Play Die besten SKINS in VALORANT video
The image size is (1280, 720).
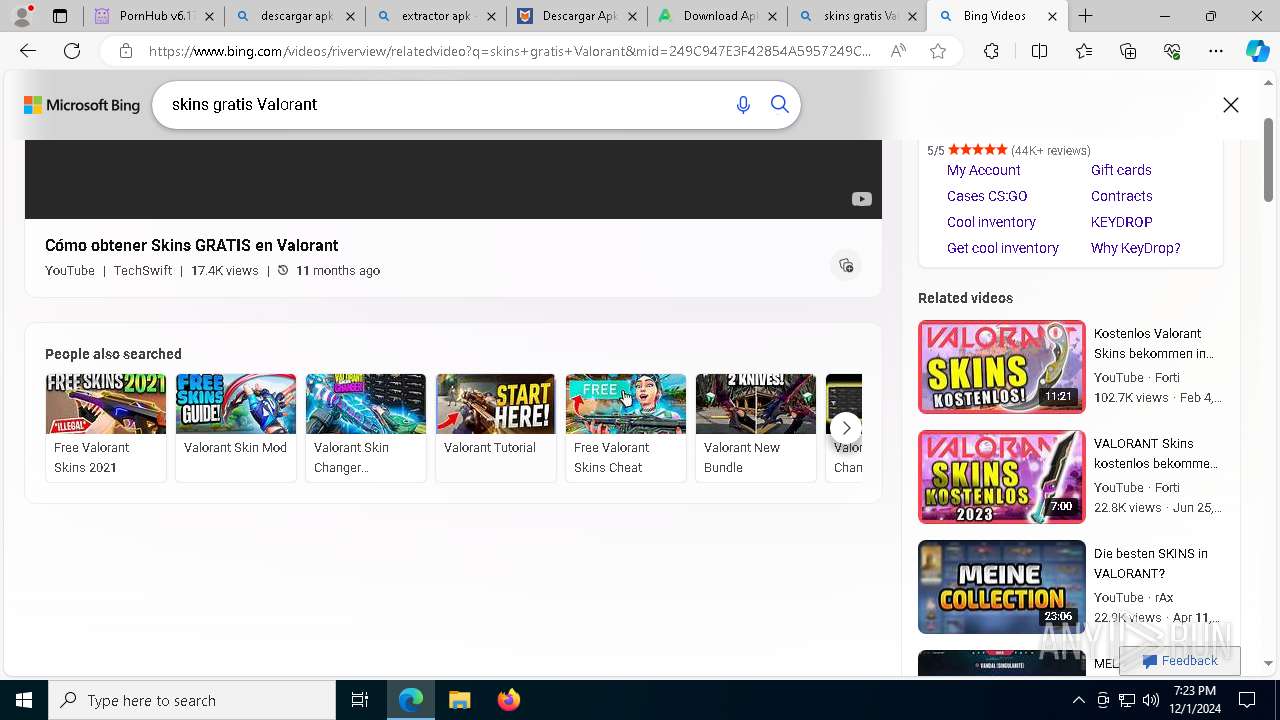[x=1002, y=587]
